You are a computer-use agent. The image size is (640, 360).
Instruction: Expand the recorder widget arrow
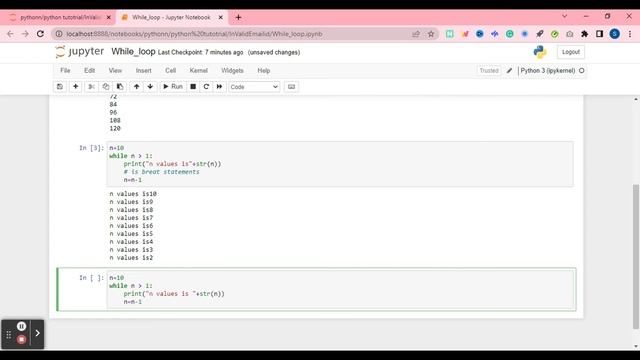click(37, 333)
